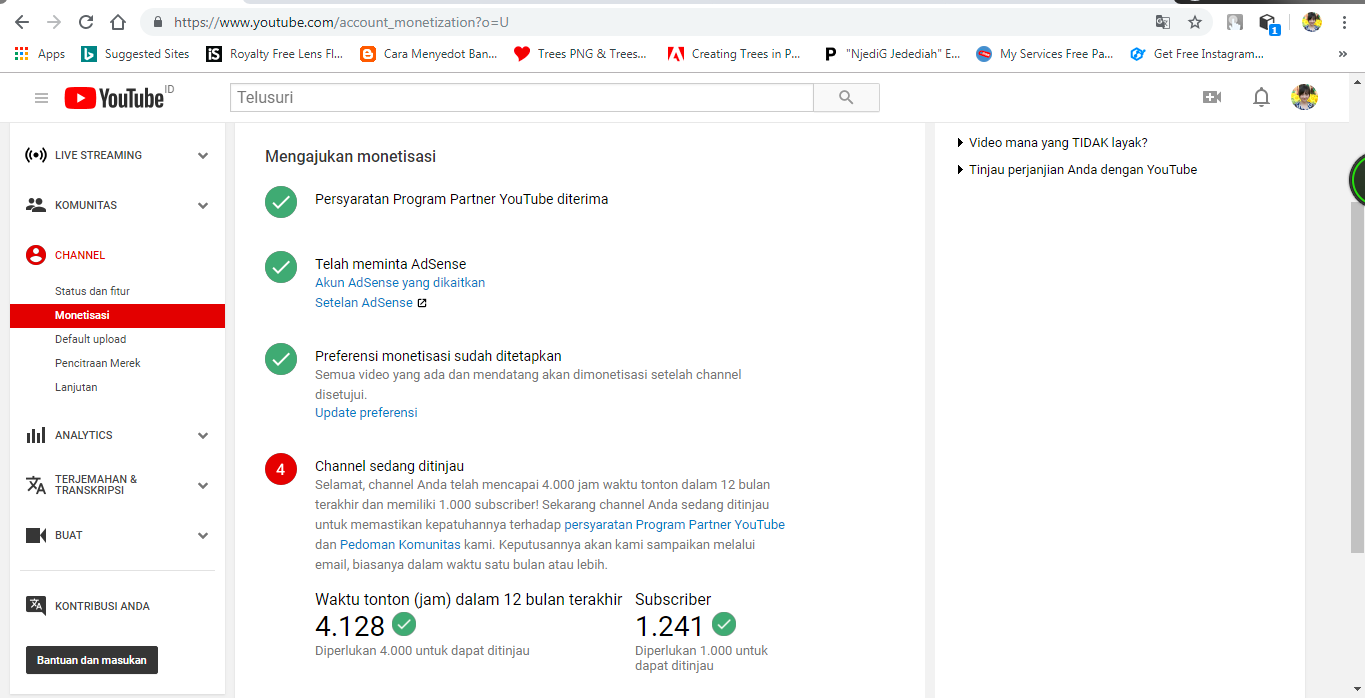The height and width of the screenshot is (698, 1365).
Task: Click the browser forward arrow
Action: click(x=54, y=22)
